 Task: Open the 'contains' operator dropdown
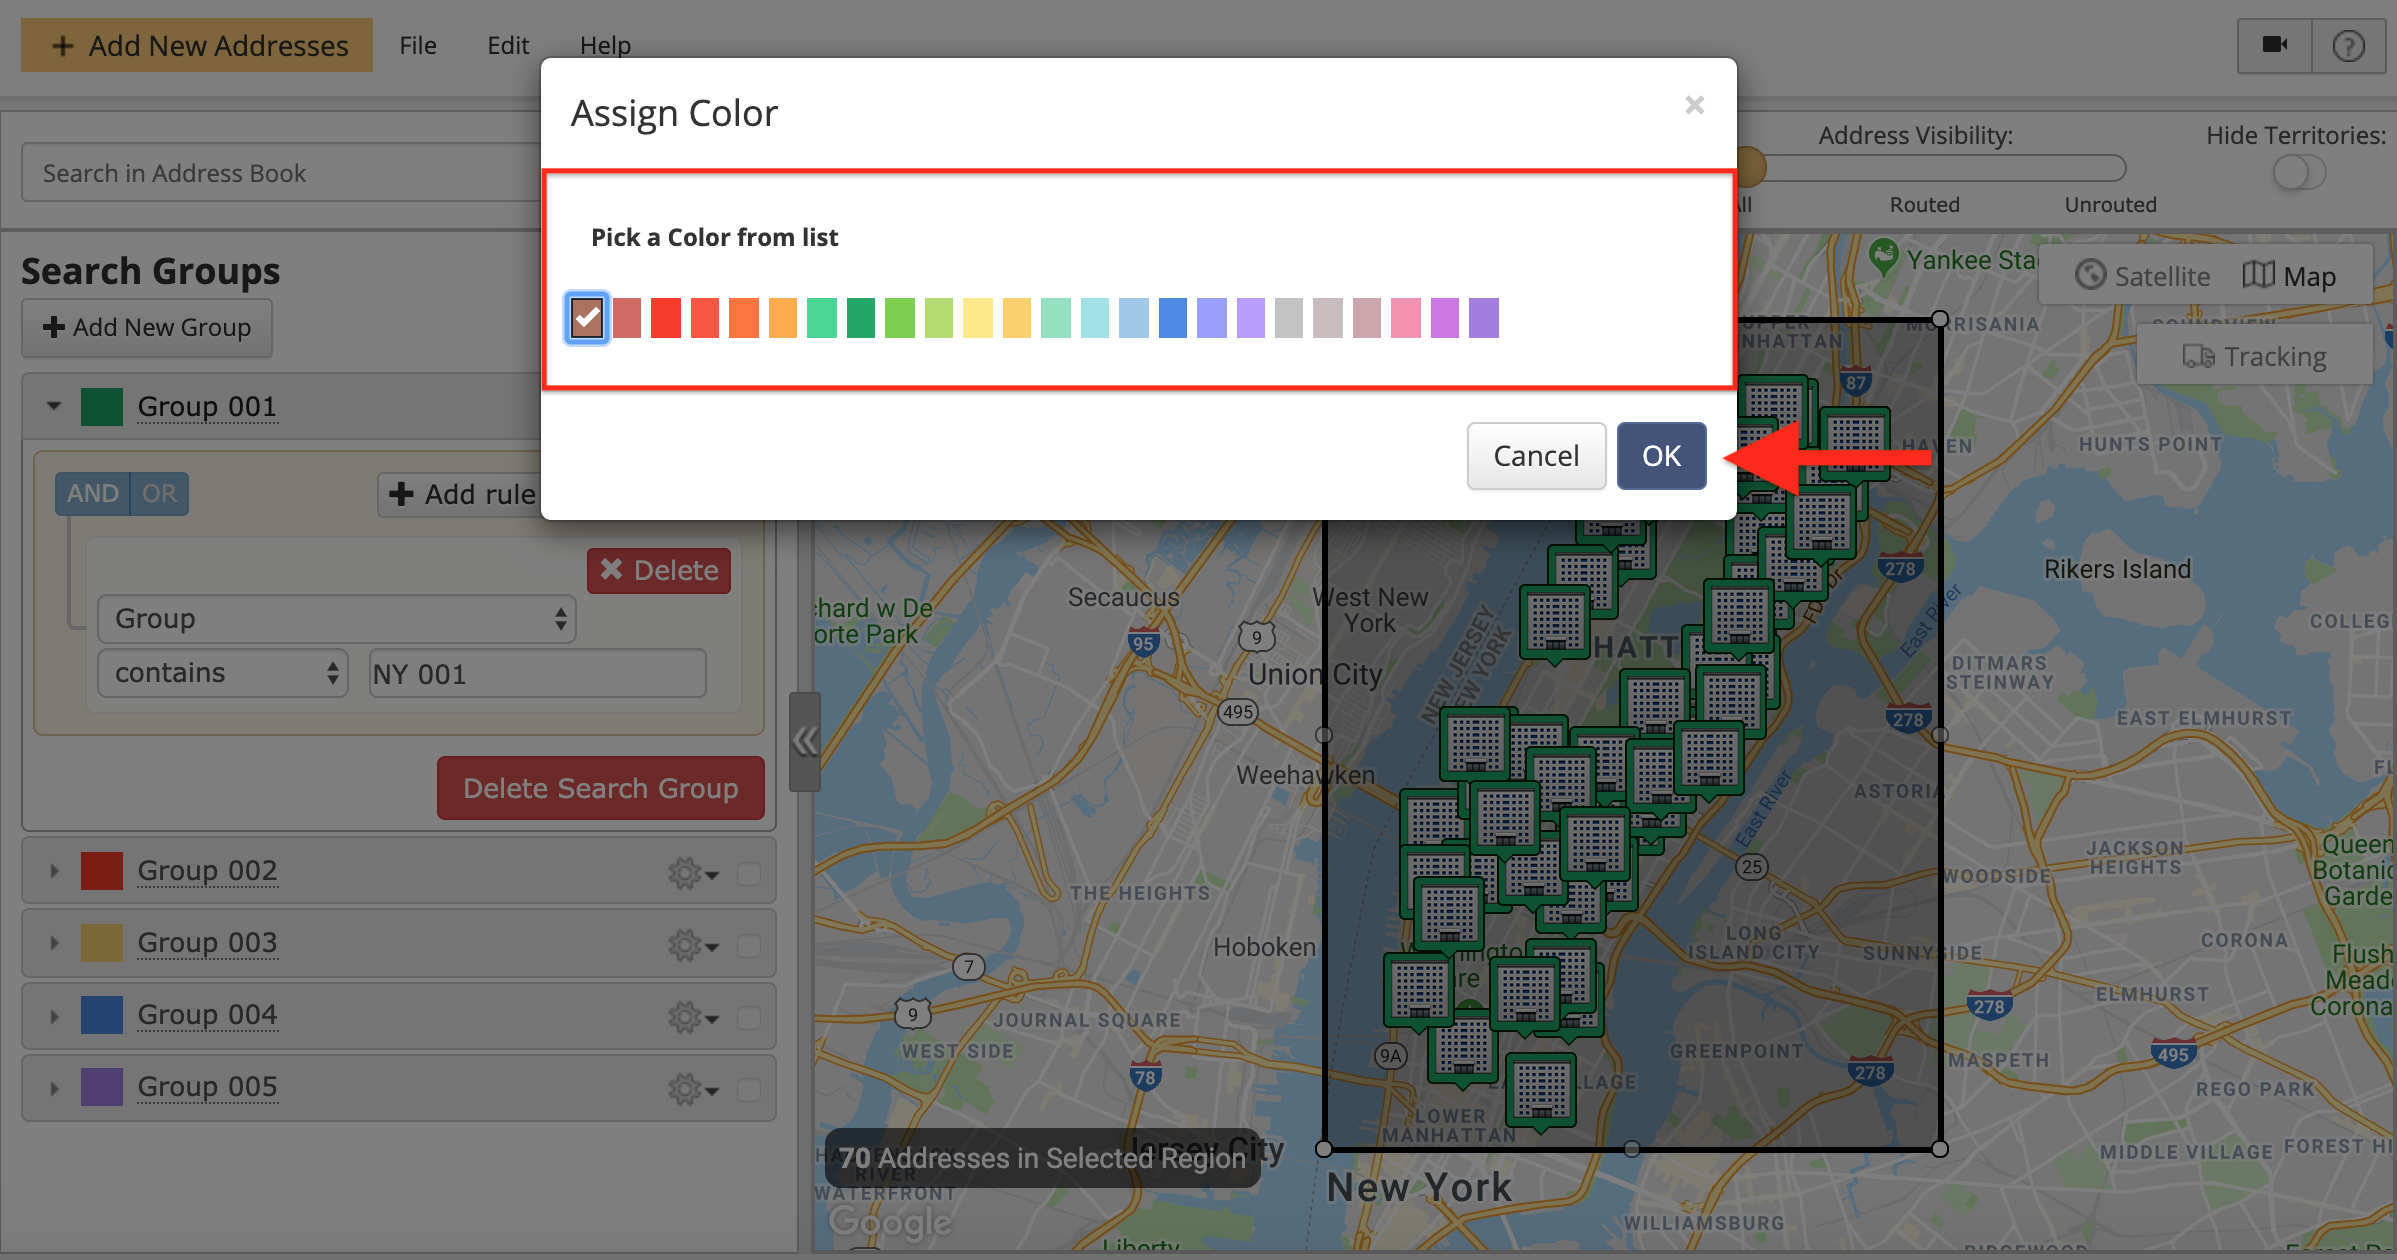(x=223, y=673)
